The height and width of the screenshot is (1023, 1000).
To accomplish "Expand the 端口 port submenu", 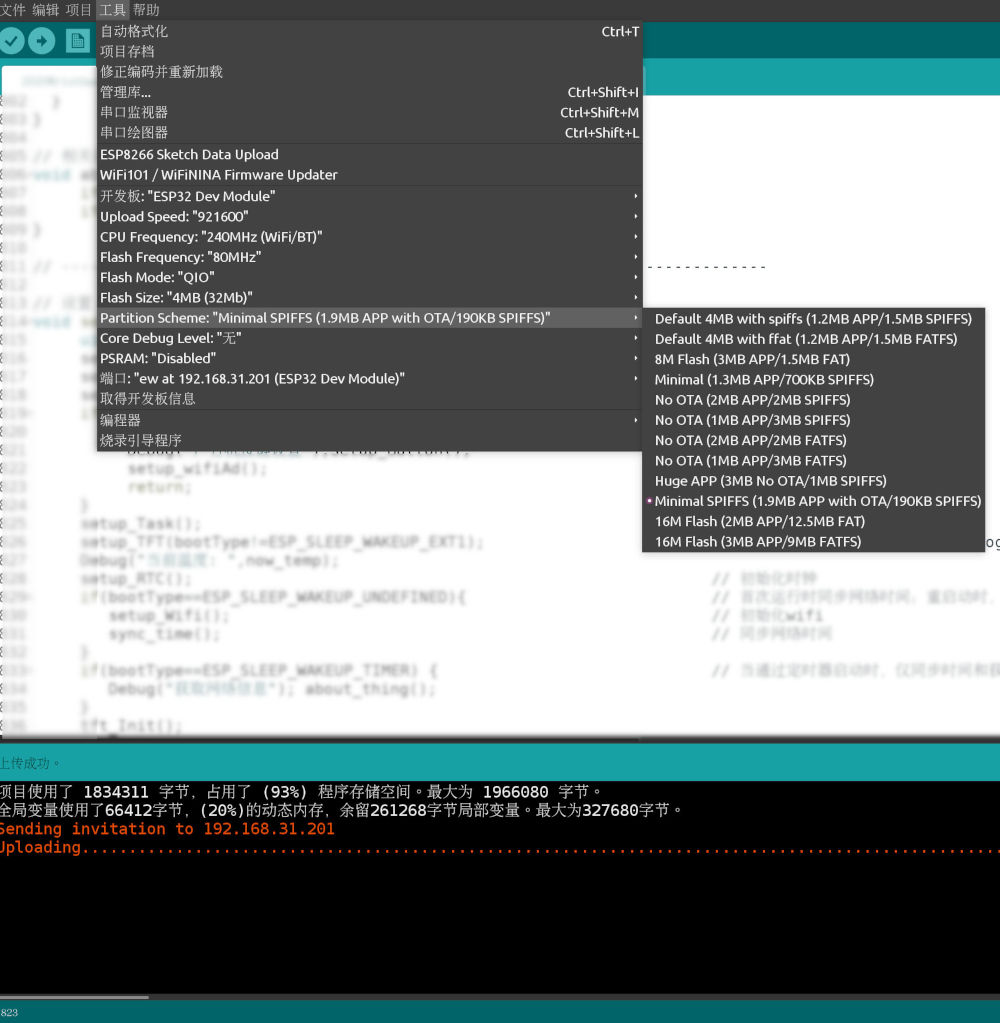I will (x=369, y=379).
